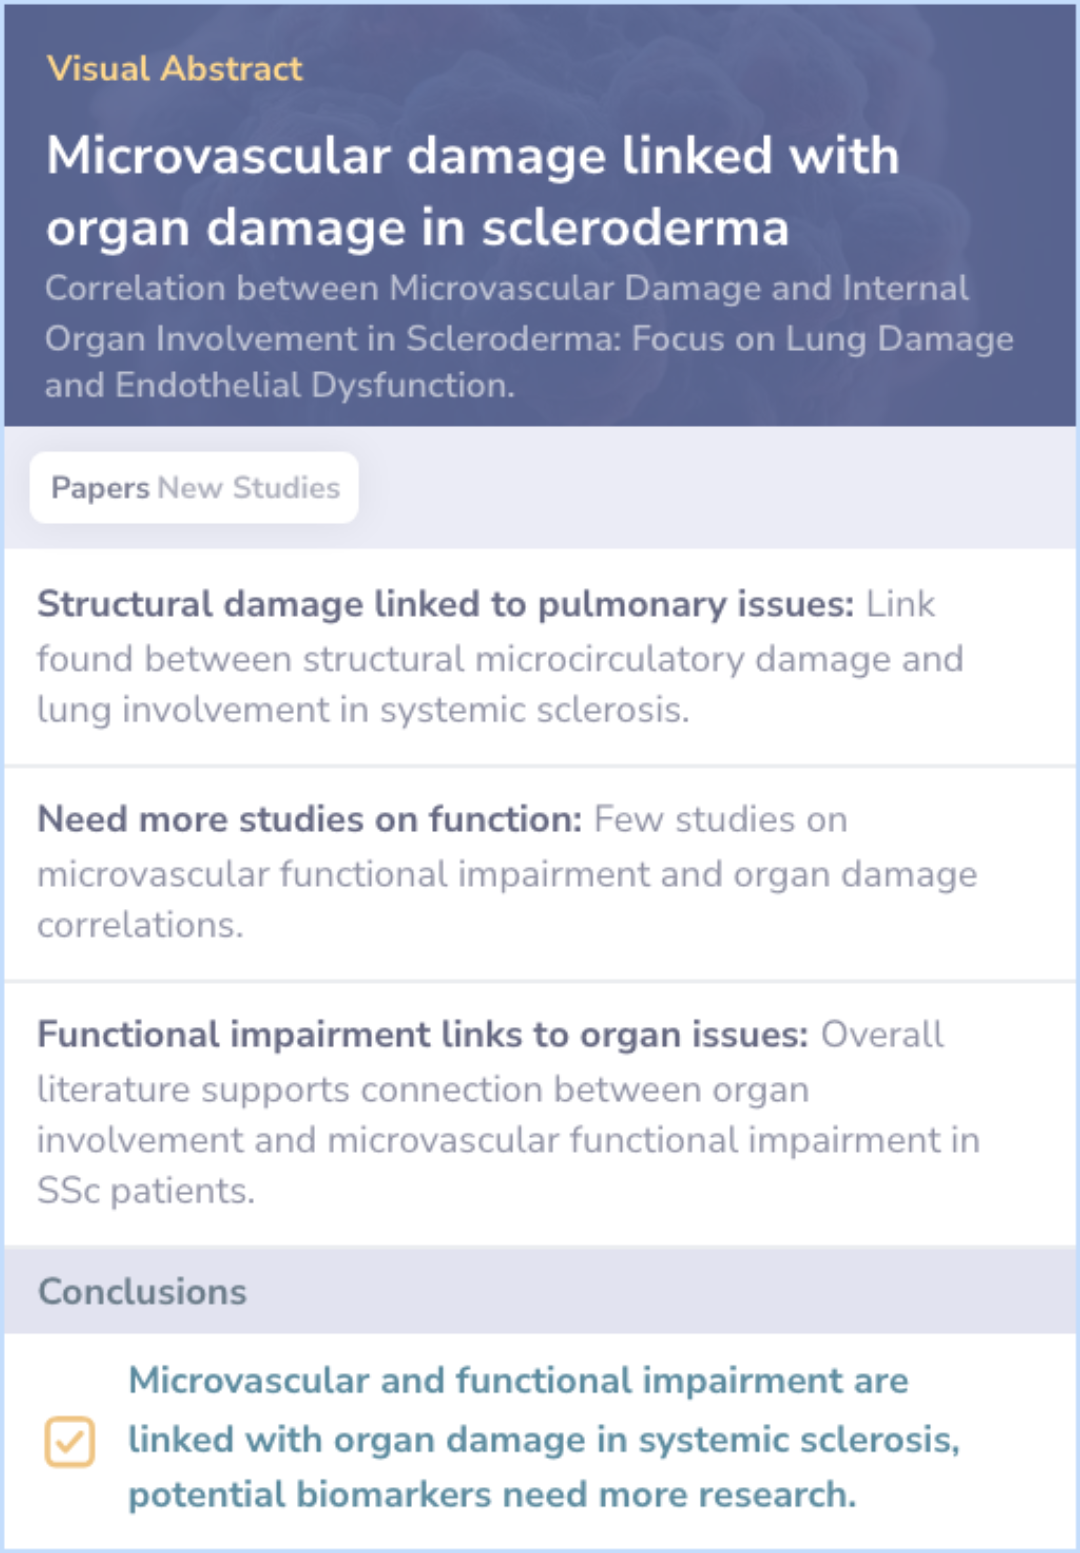Screen dimensions: 1080x1553
Task: Click "potential biomarkers need more research" line
Action: [492, 1495]
